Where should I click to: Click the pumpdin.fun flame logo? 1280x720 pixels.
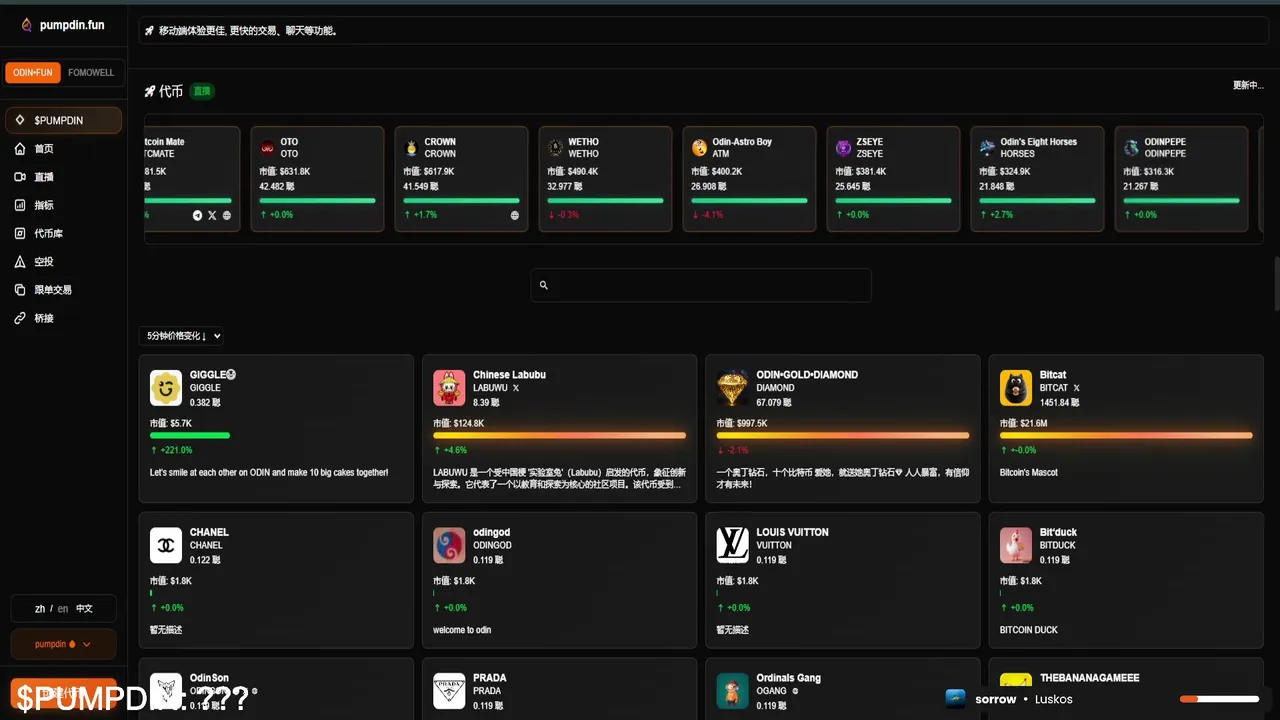pos(26,25)
